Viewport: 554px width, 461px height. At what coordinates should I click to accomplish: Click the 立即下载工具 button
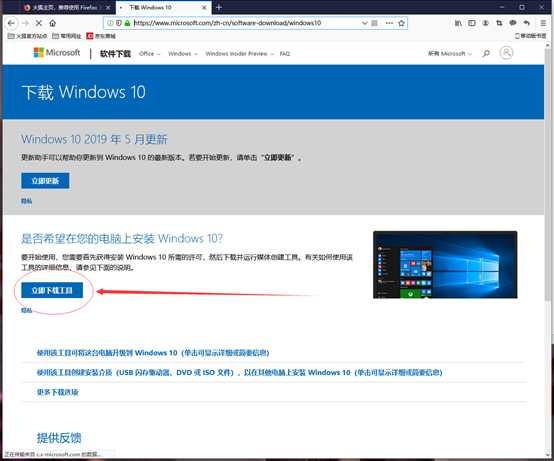tap(52, 290)
